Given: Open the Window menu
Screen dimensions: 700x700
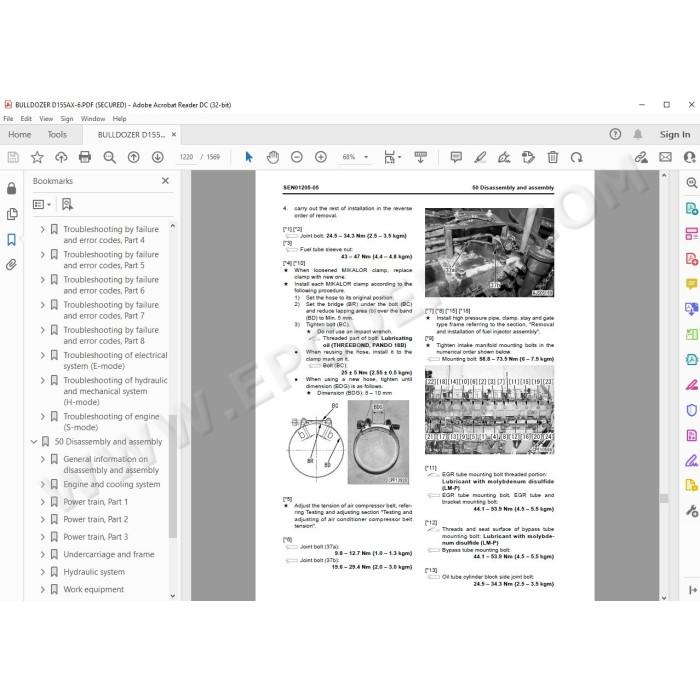Looking at the screenshot, I should coord(93,119).
